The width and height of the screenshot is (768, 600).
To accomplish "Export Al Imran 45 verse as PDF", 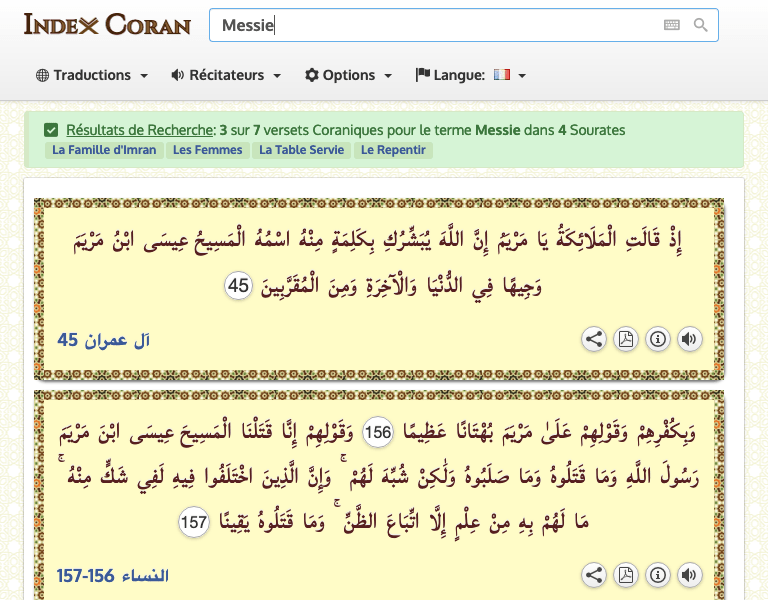I will click(626, 339).
